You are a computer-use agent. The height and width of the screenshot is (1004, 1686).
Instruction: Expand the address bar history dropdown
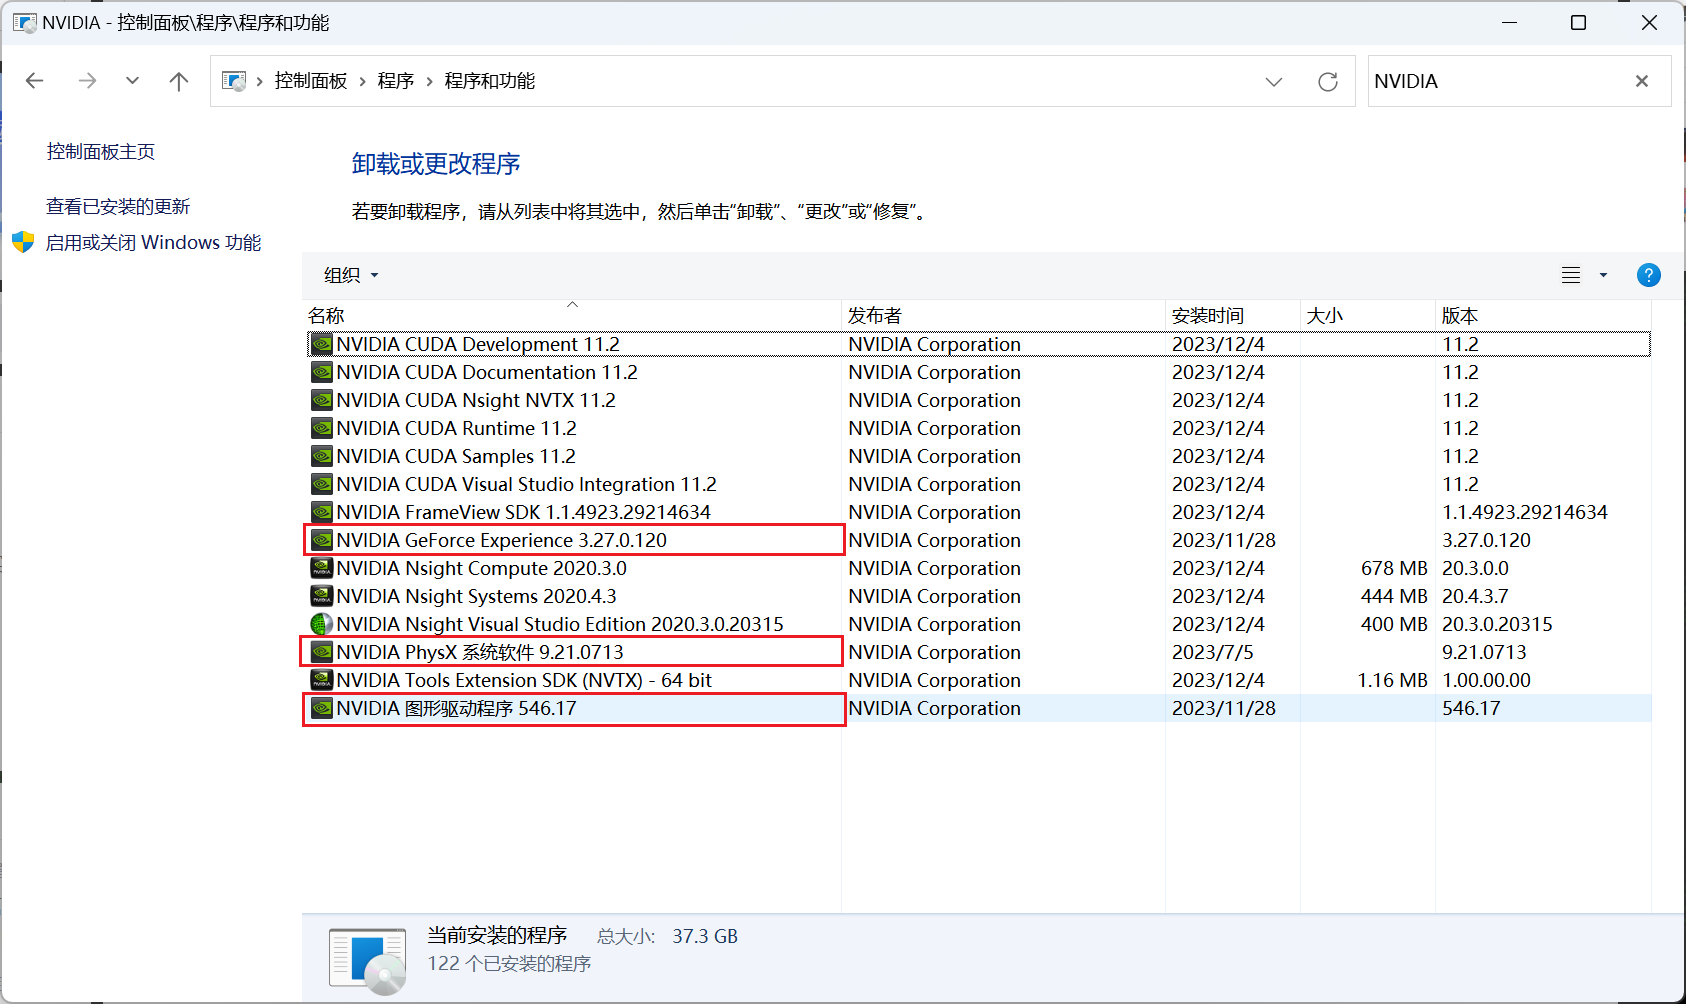click(x=1274, y=82)
